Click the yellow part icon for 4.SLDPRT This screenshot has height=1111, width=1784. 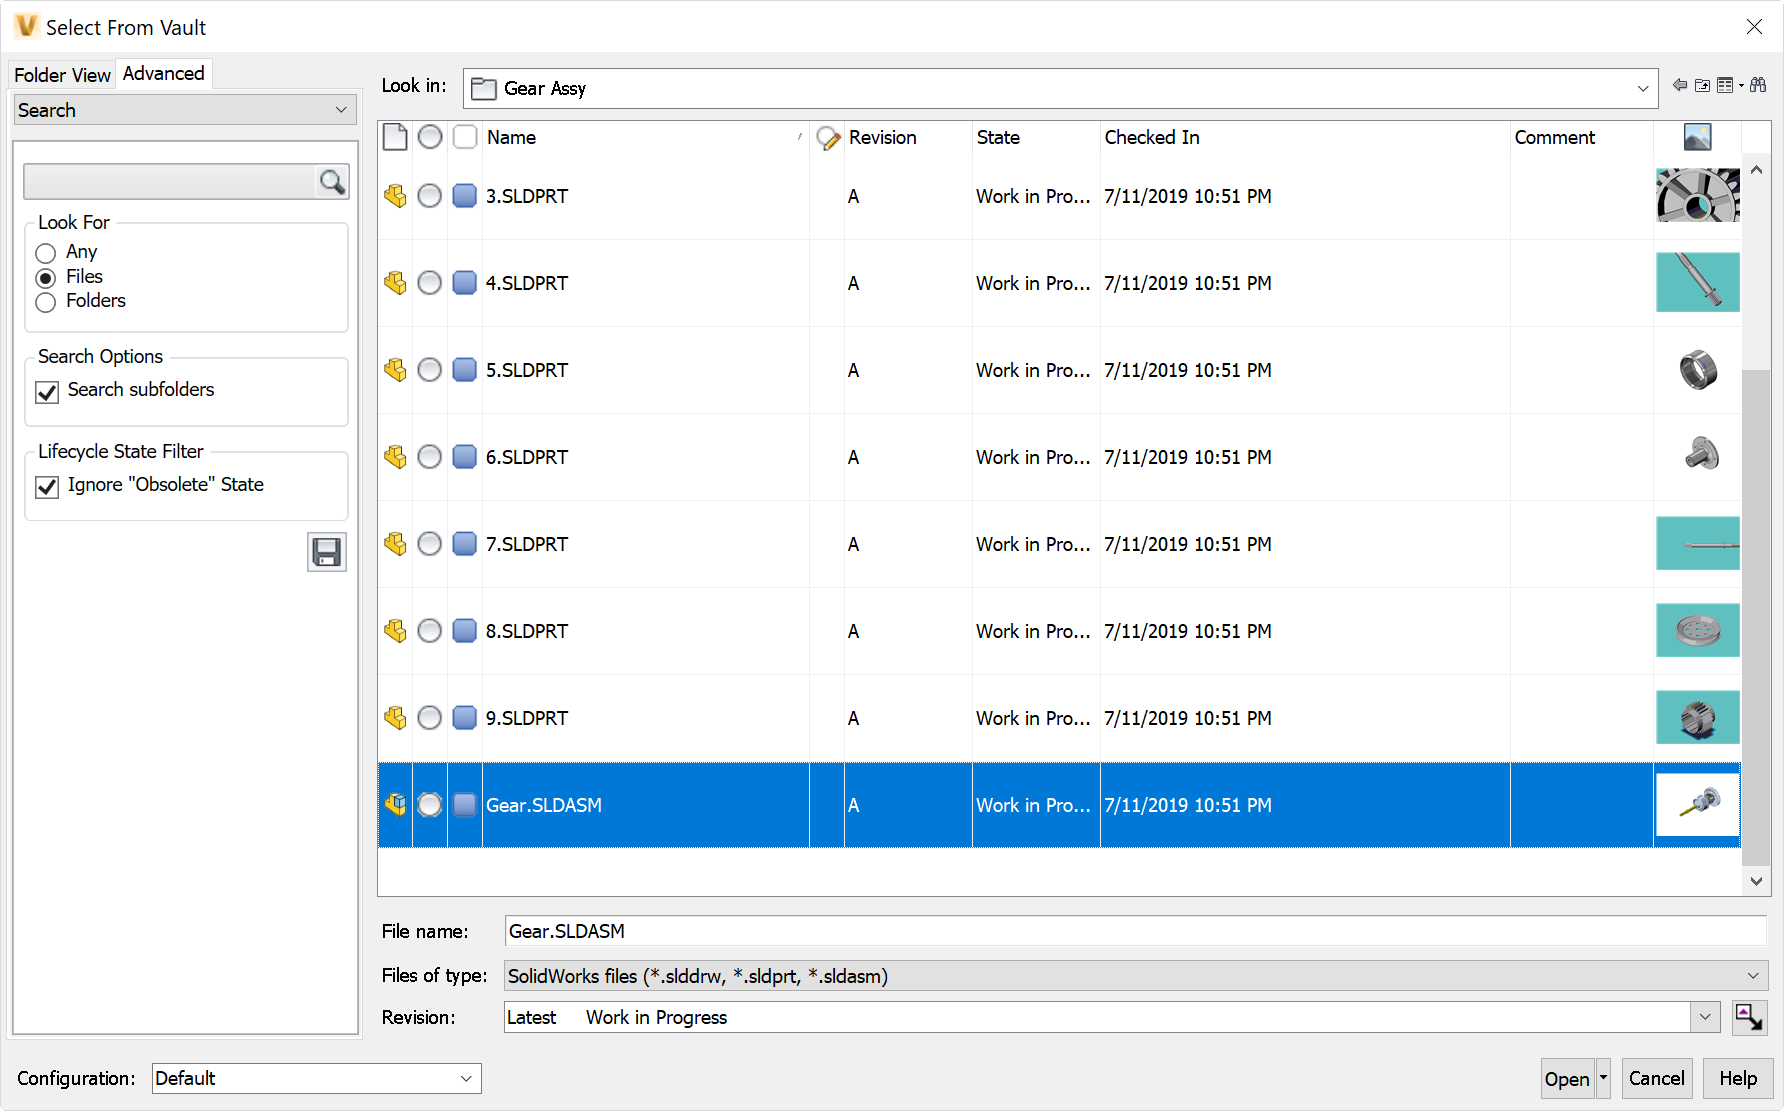[x=395, y=283]
